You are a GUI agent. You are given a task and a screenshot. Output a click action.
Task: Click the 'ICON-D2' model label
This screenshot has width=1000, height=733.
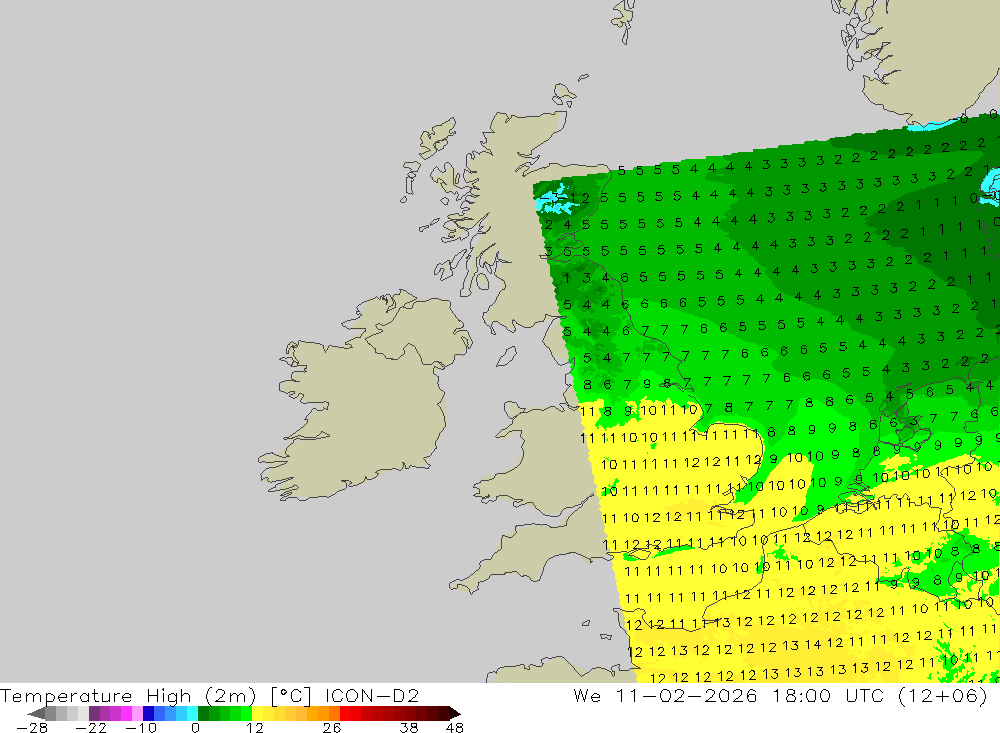(x=372, y=695)
